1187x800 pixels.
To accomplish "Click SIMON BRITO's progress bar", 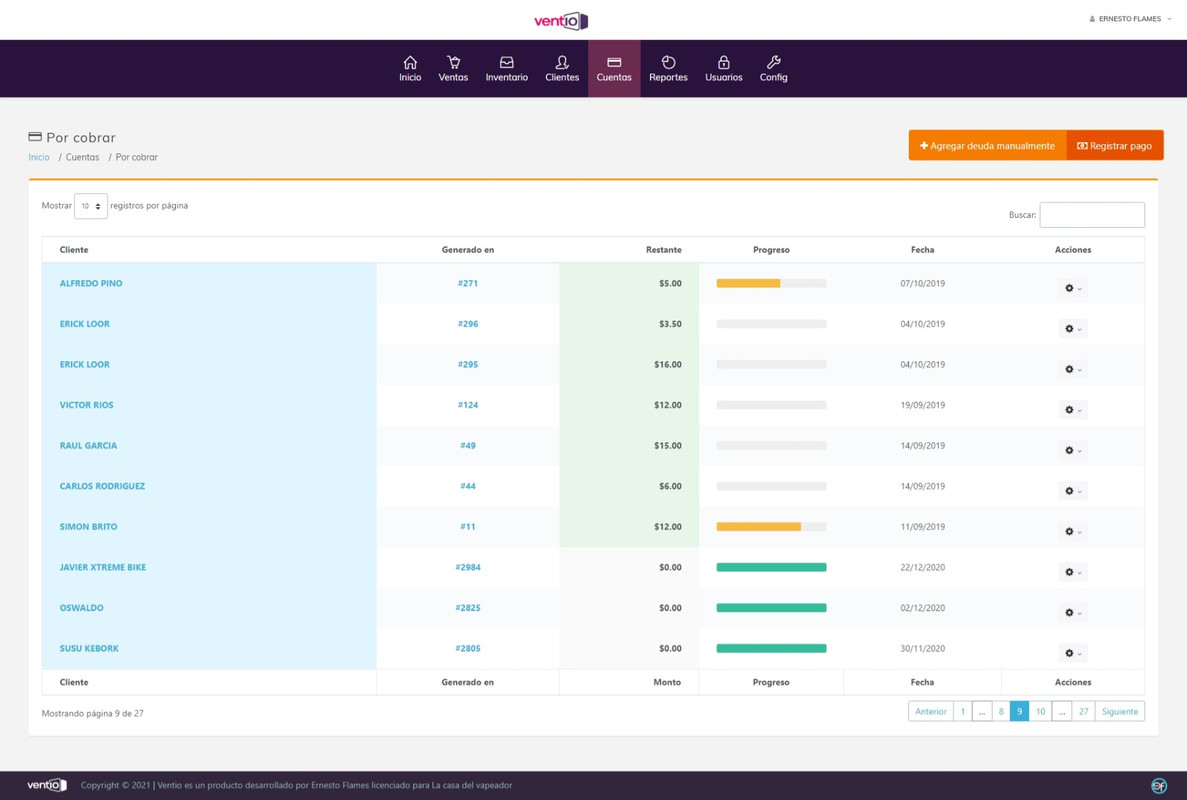I will [771, 527].
